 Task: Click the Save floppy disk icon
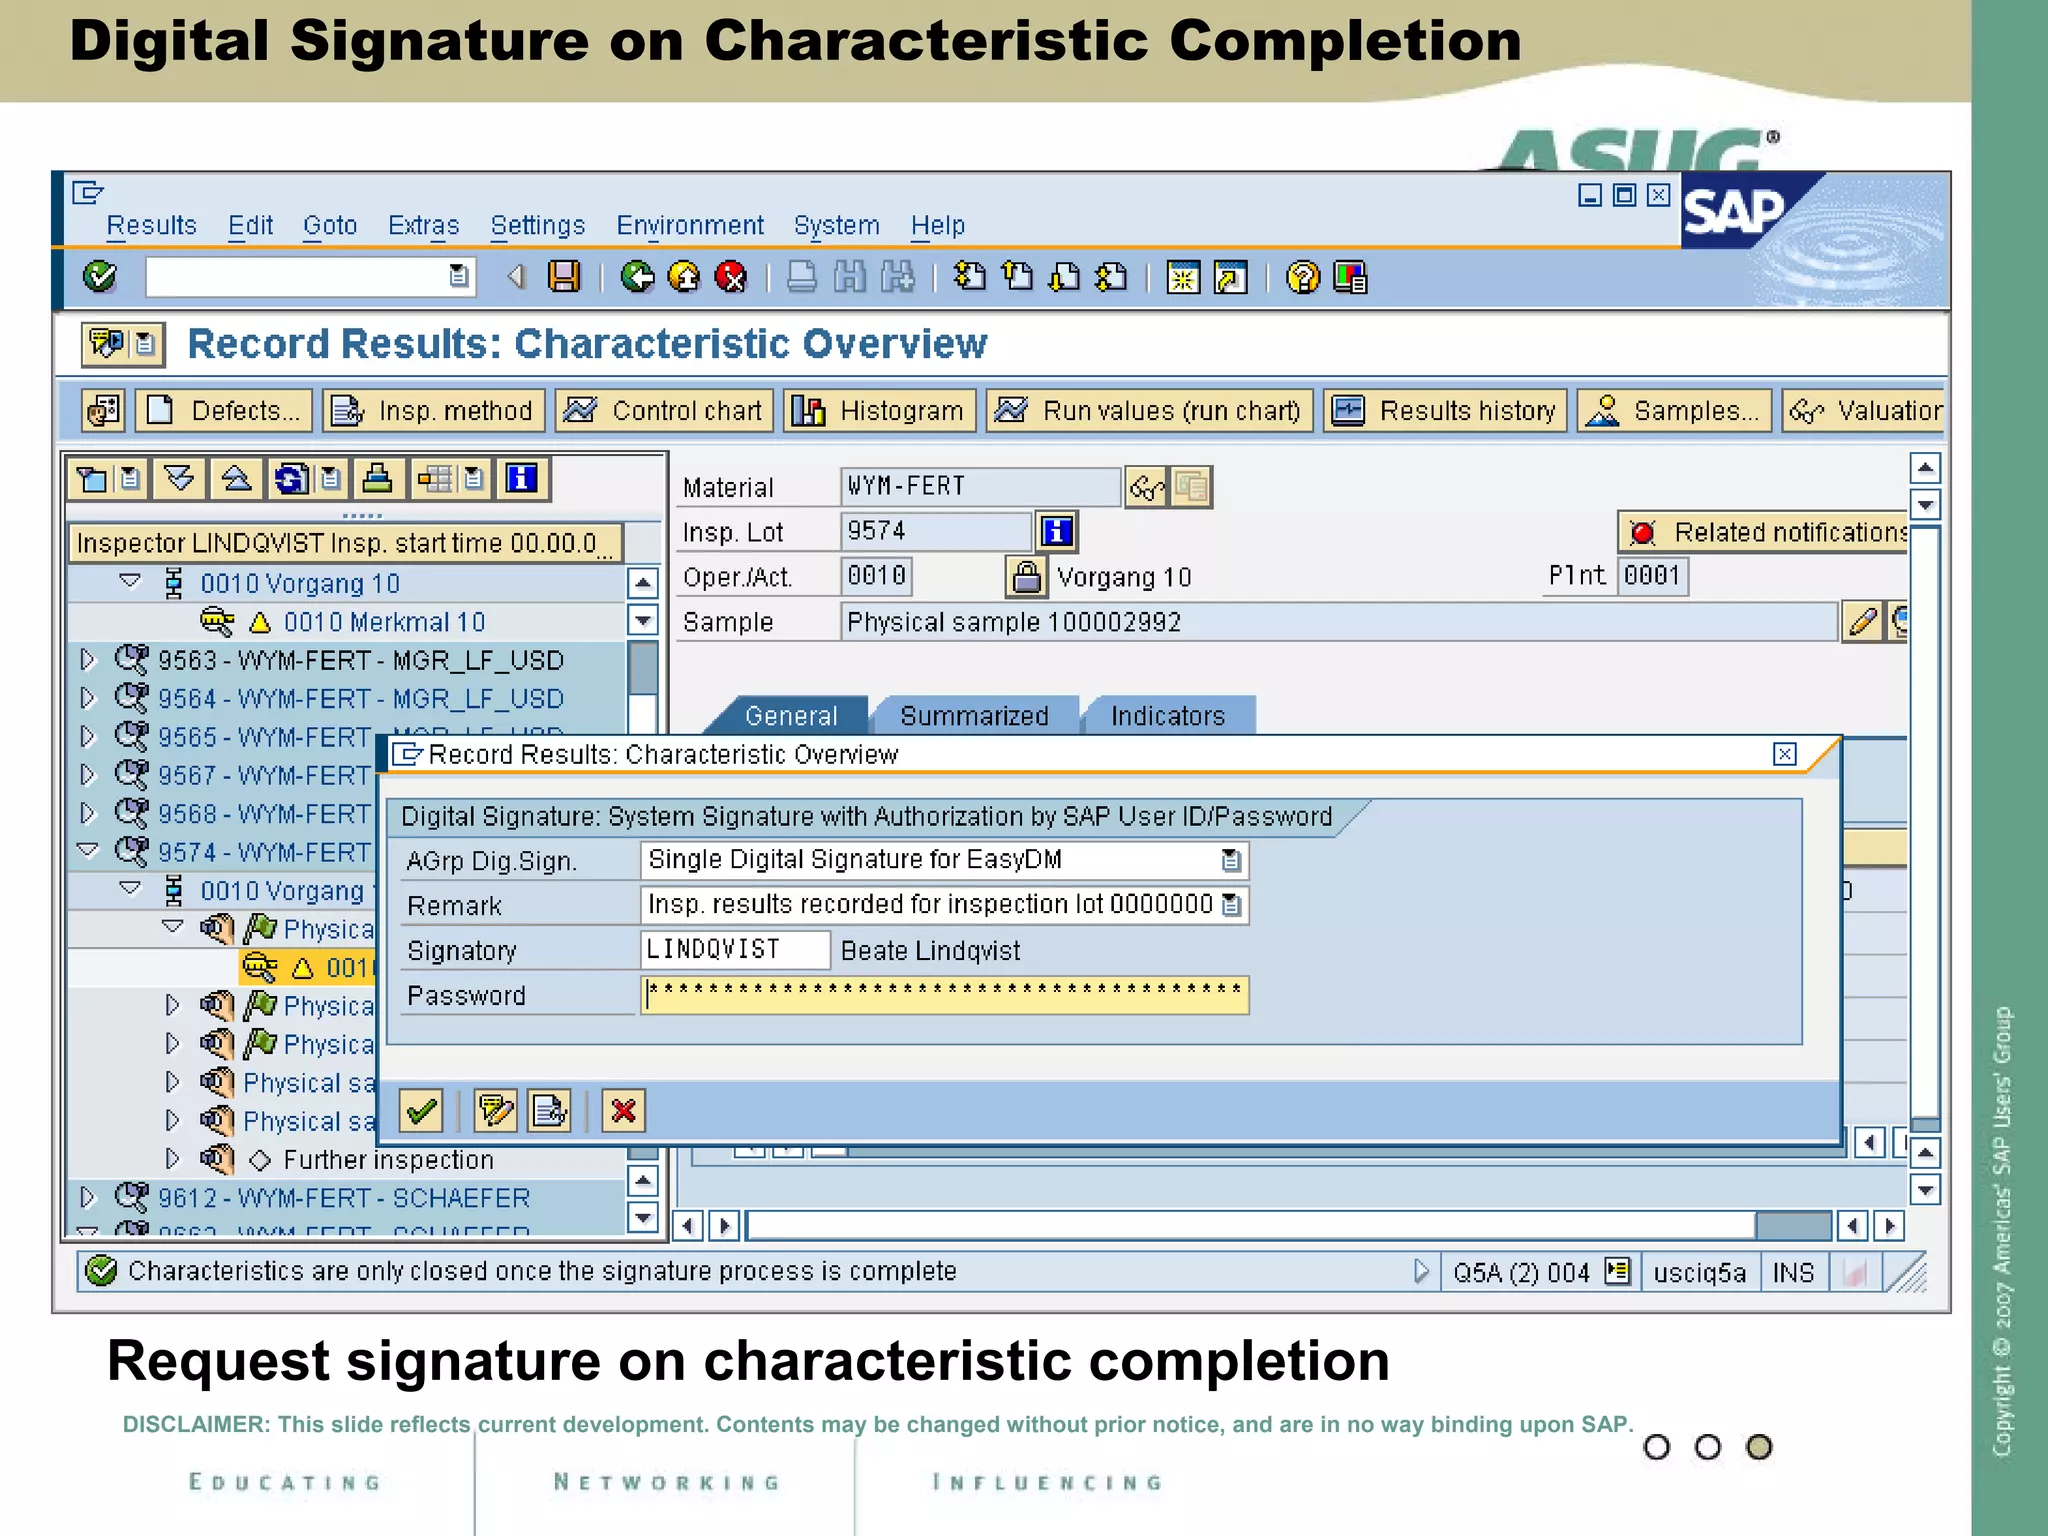(564, 276)
